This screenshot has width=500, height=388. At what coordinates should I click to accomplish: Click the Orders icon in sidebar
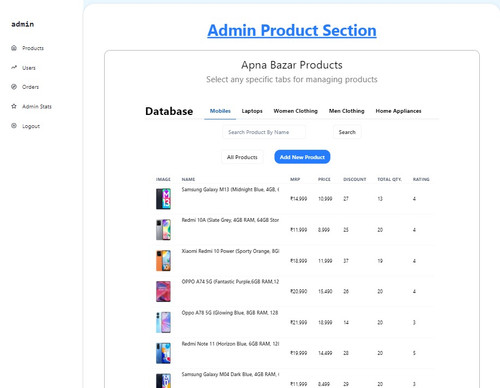point(14,87)
